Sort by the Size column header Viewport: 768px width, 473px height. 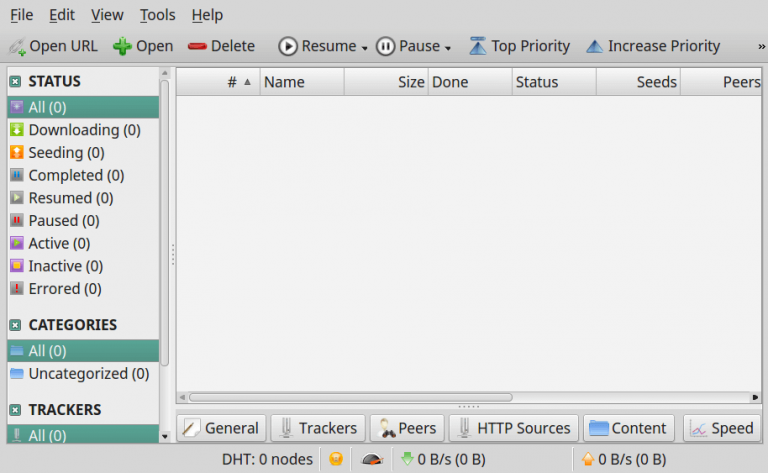(386, 82)
